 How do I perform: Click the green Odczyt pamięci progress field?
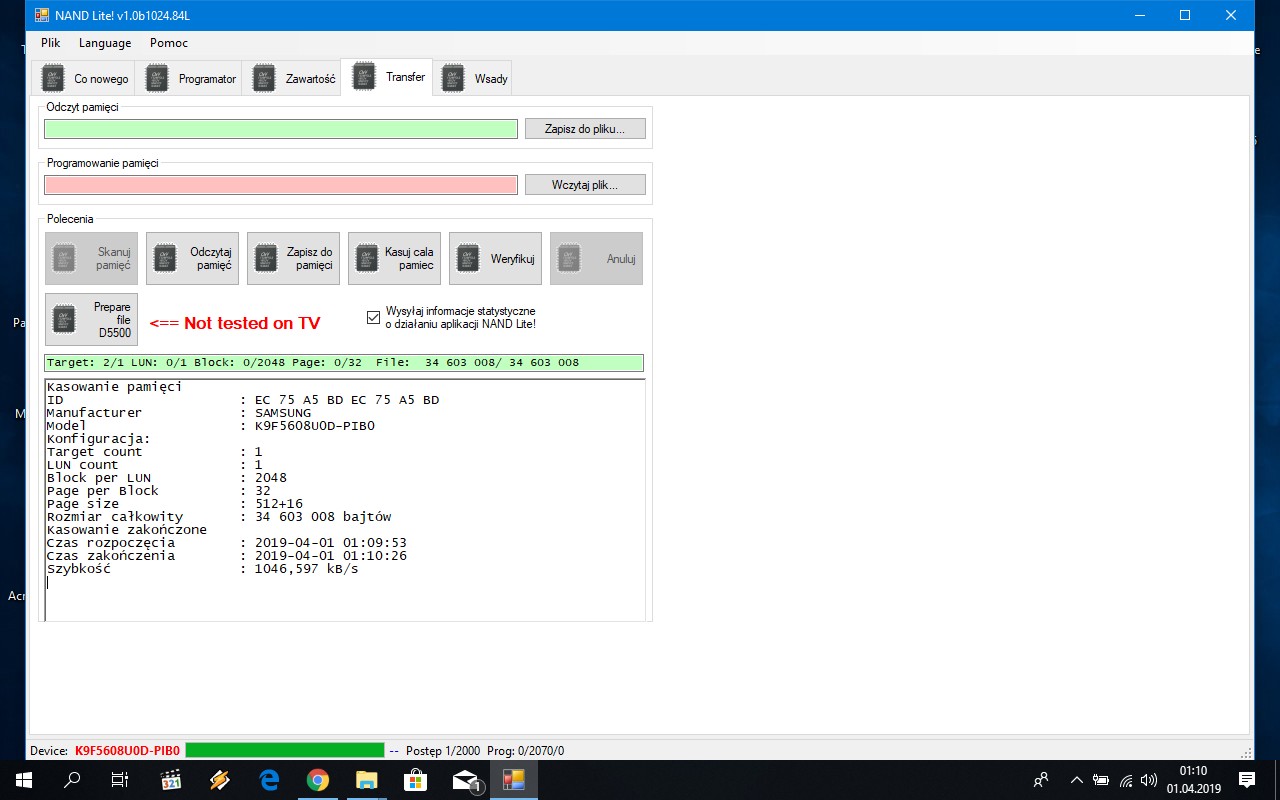click(x=281, y=129)
